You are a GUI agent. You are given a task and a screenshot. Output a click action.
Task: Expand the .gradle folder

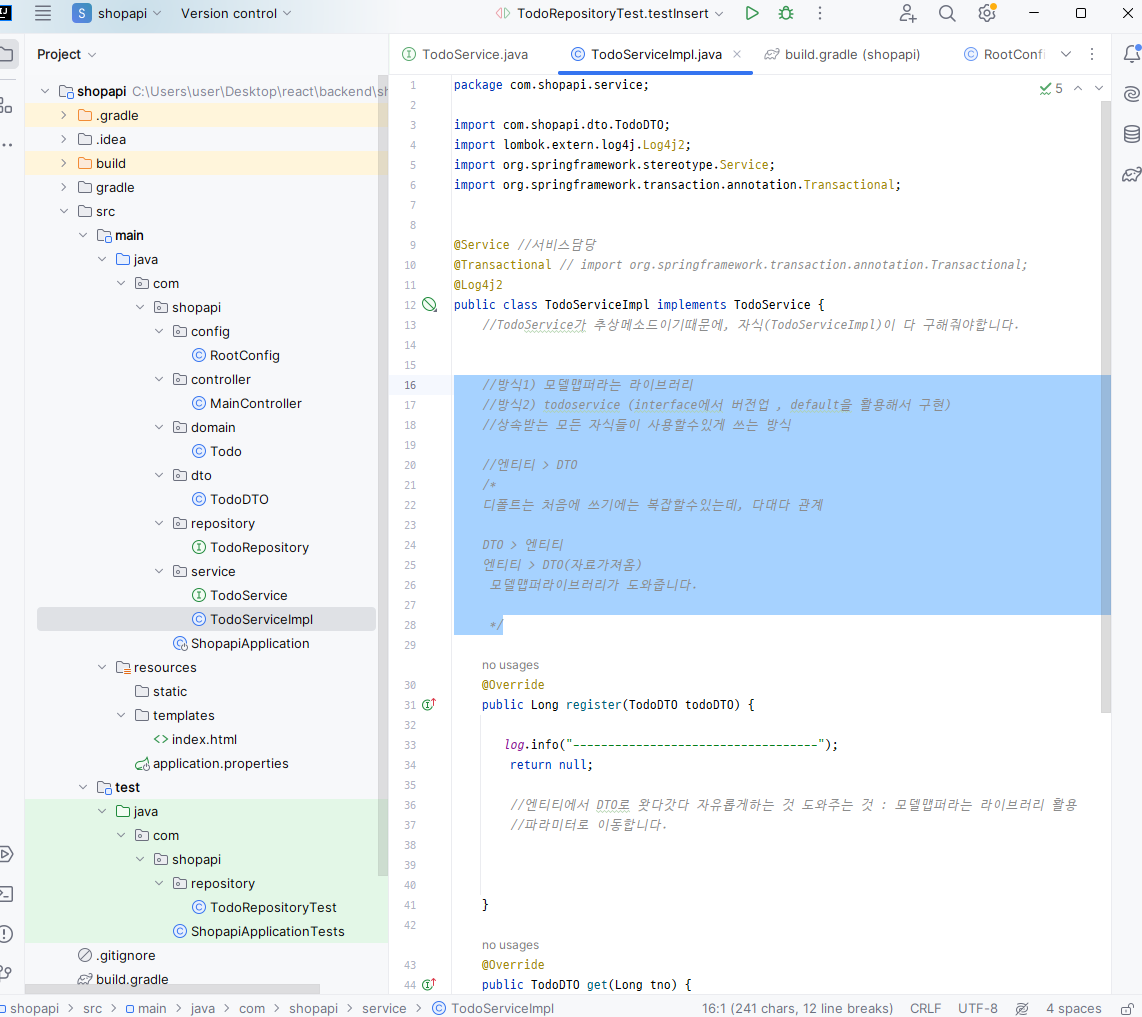63,115
